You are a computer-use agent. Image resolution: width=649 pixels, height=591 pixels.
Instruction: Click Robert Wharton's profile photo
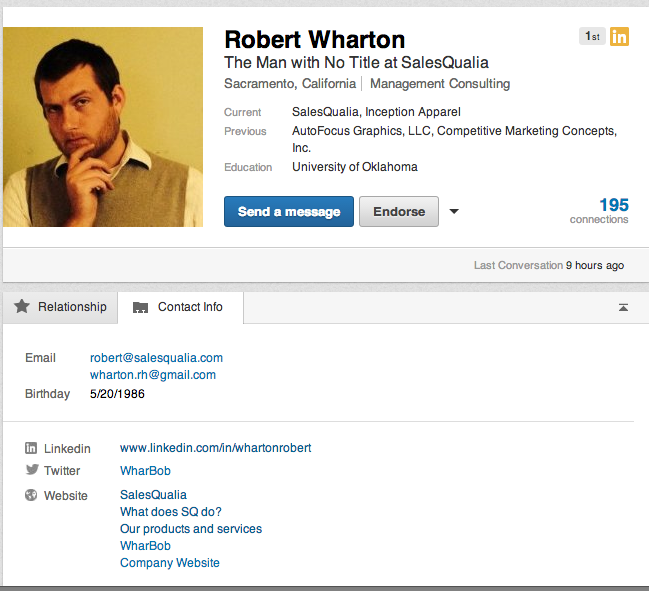103,126
